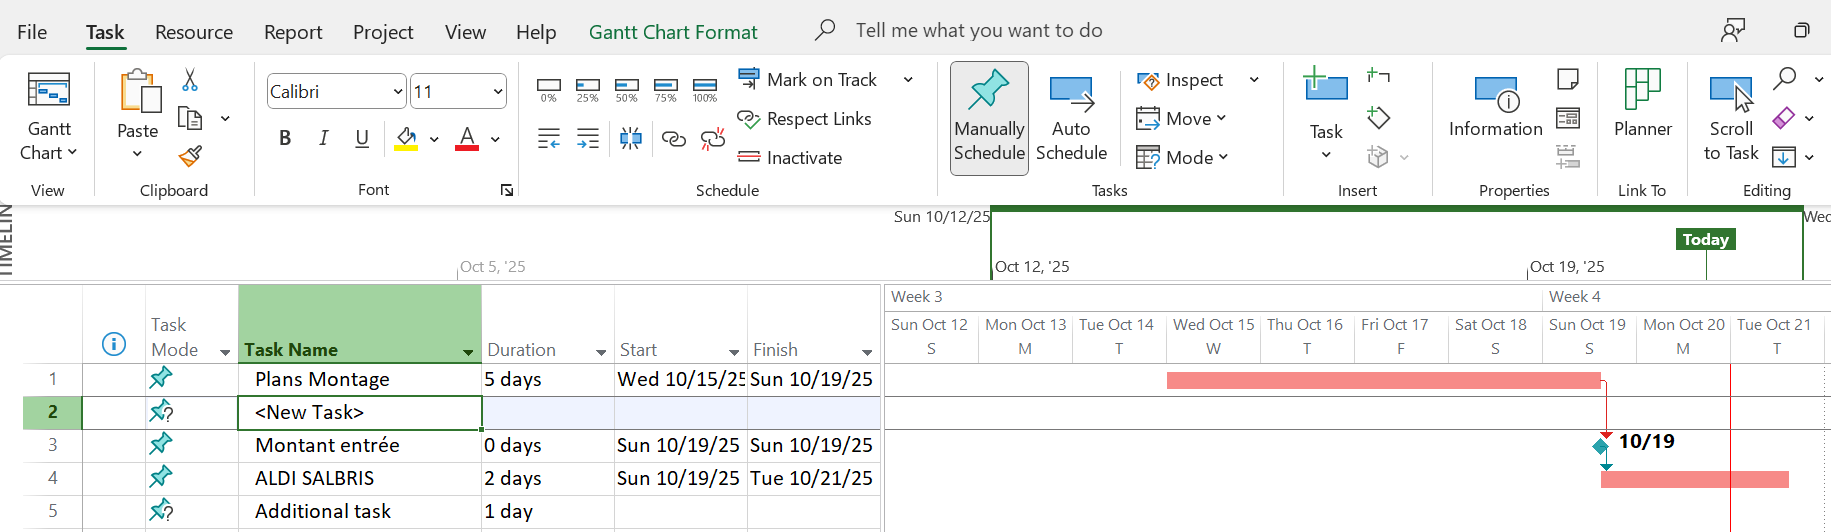Set progress with 50% complete icon
Image resolution: width=1831 pixels, height=532 pixels.
click(627, 90)
